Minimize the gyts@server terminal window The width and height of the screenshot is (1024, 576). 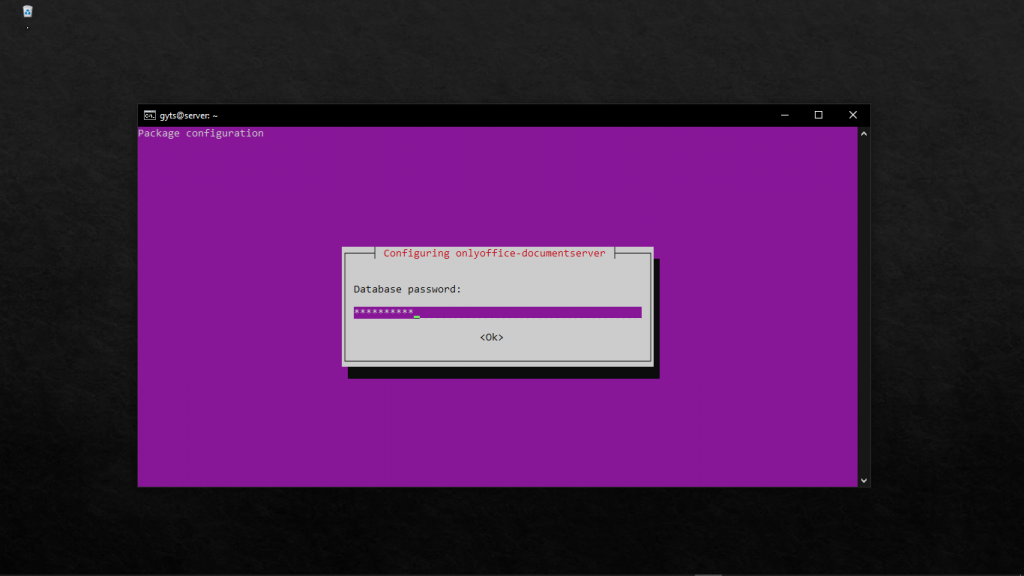784,115
